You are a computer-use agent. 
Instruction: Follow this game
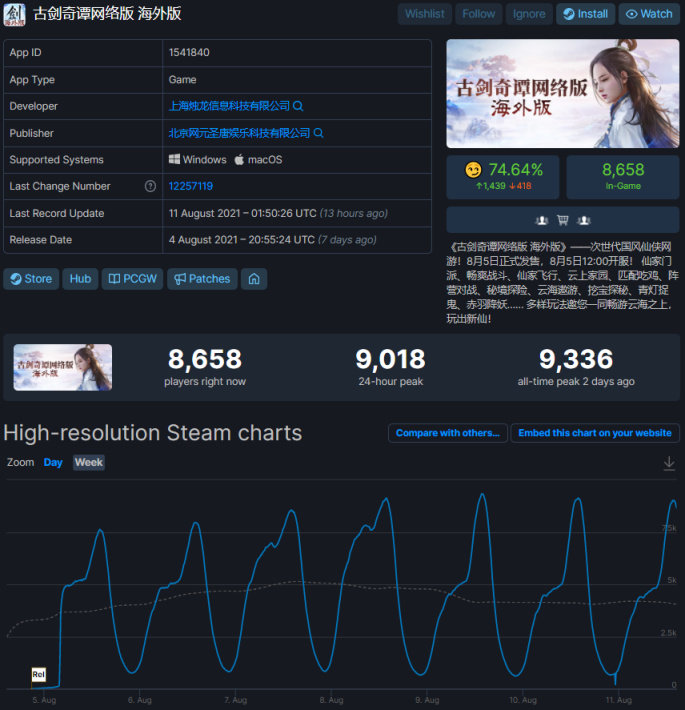479,14
